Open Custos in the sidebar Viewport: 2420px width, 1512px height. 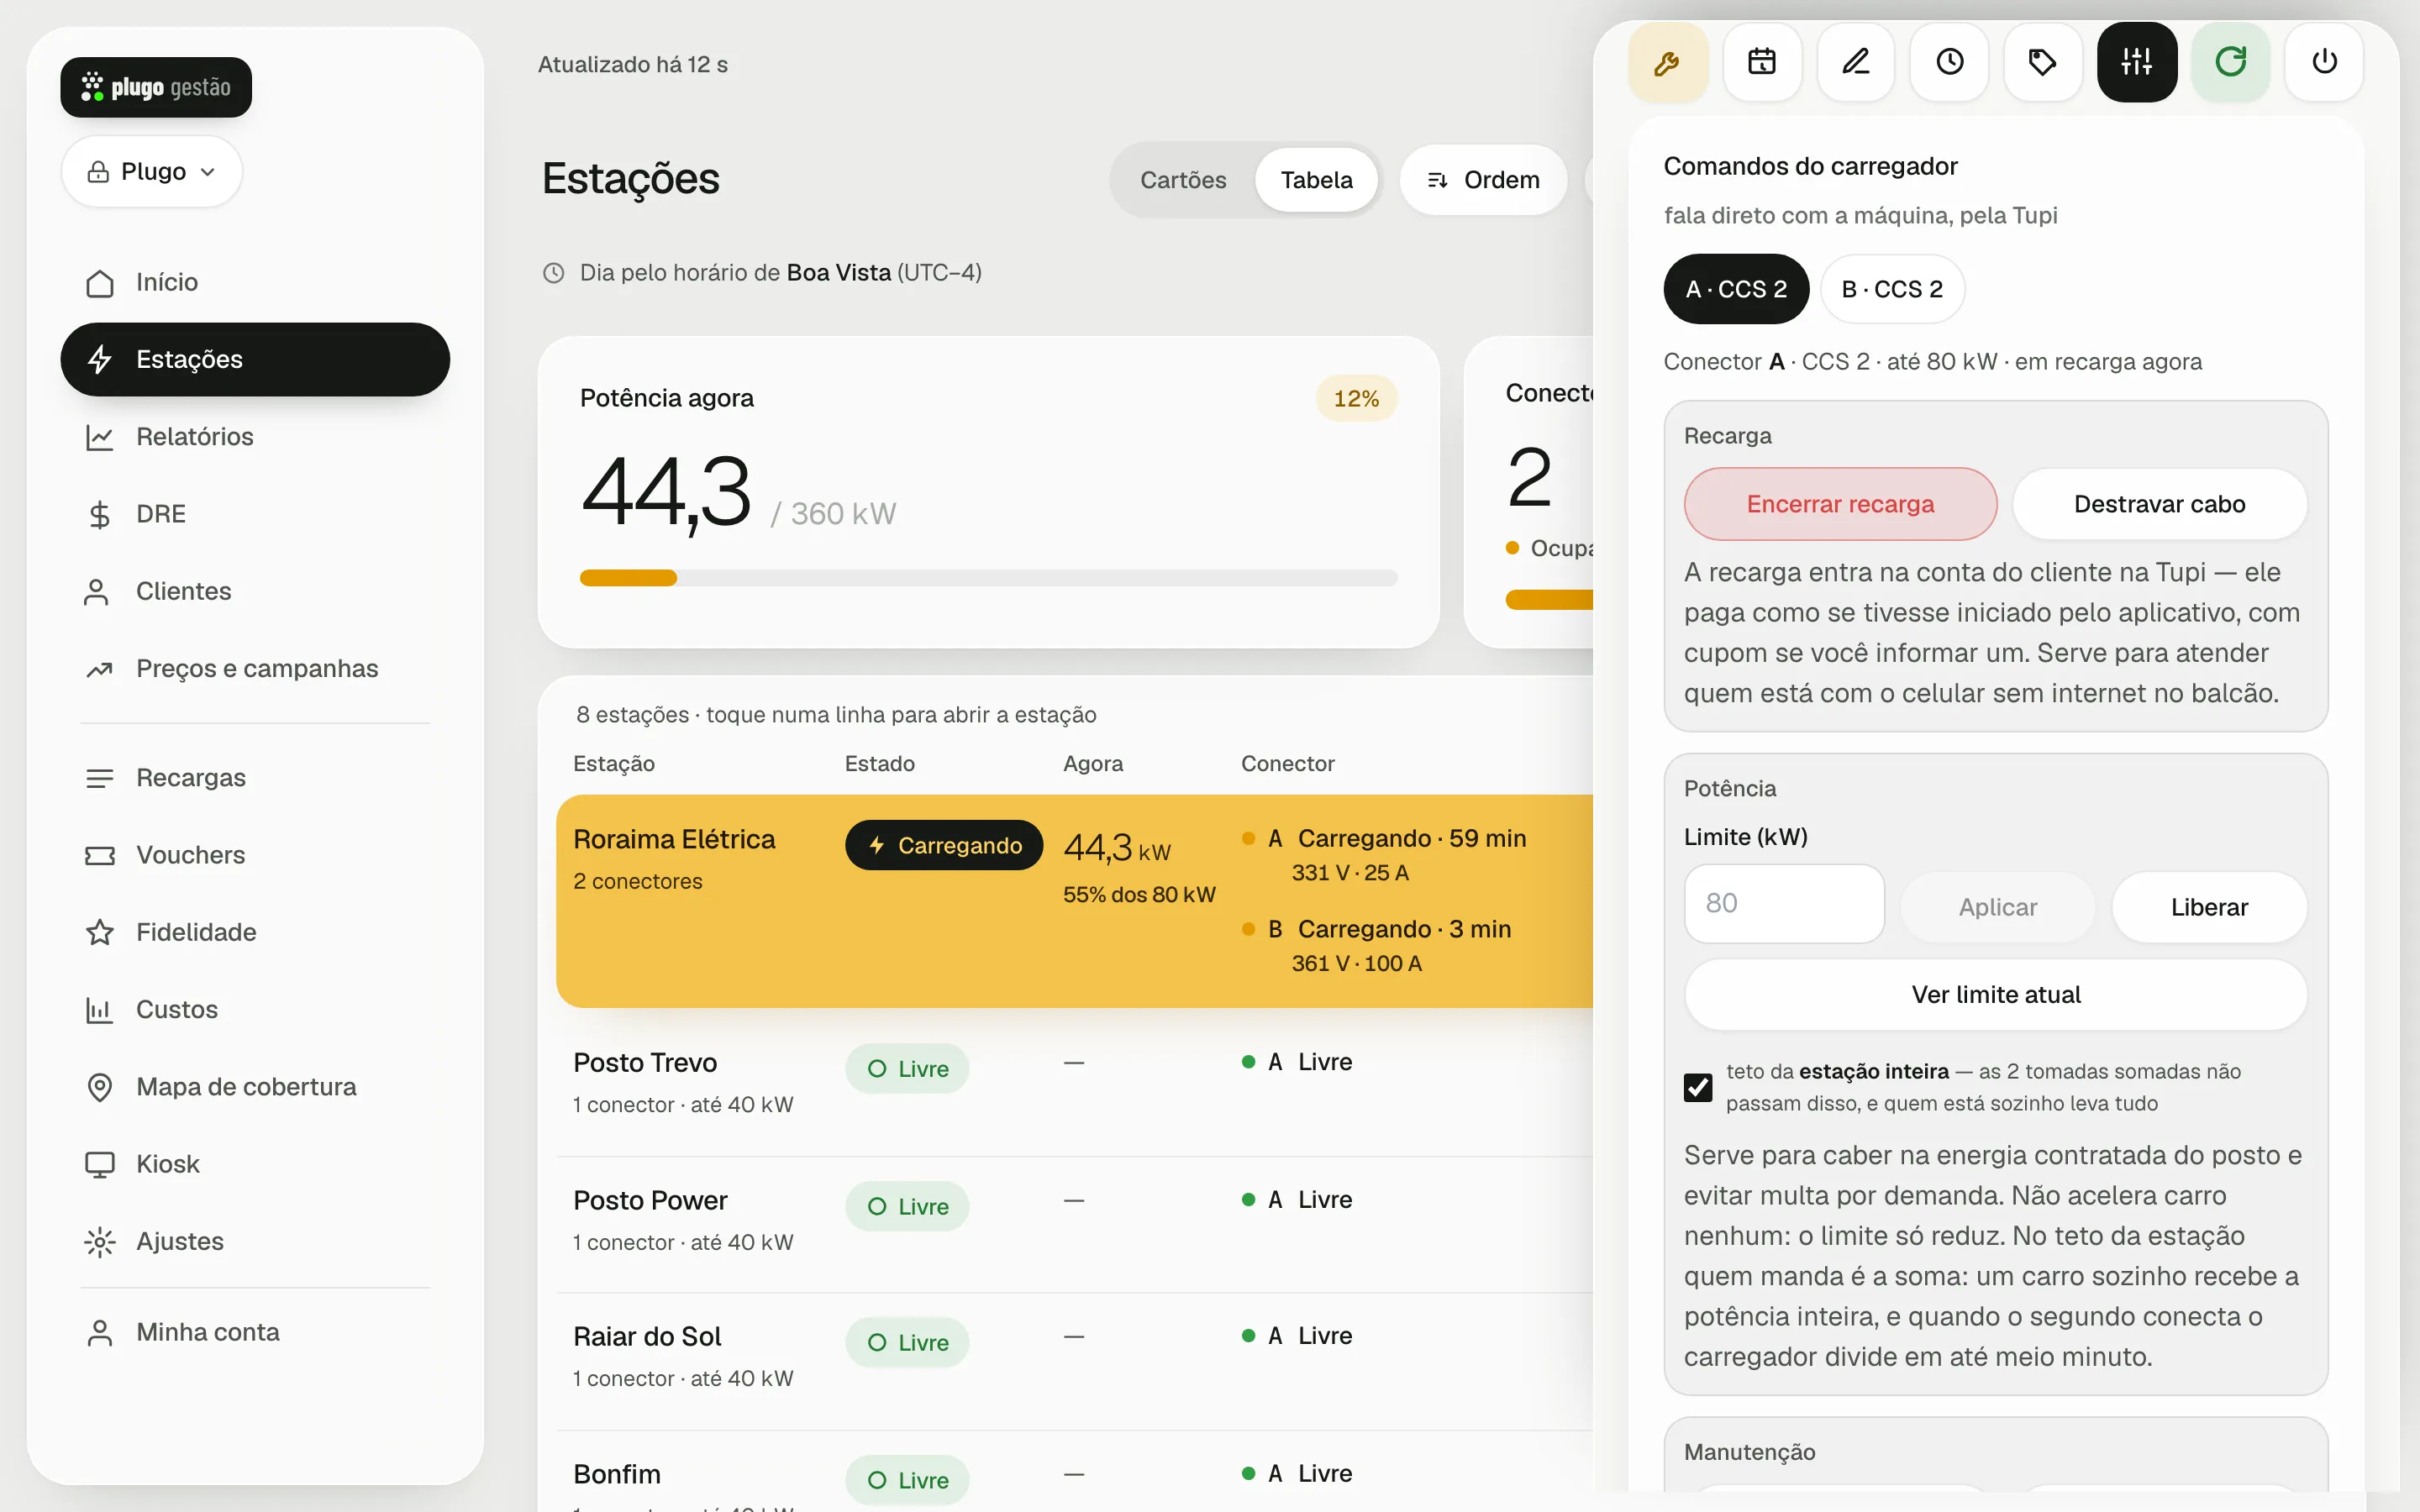click(x=255, y=1009)
